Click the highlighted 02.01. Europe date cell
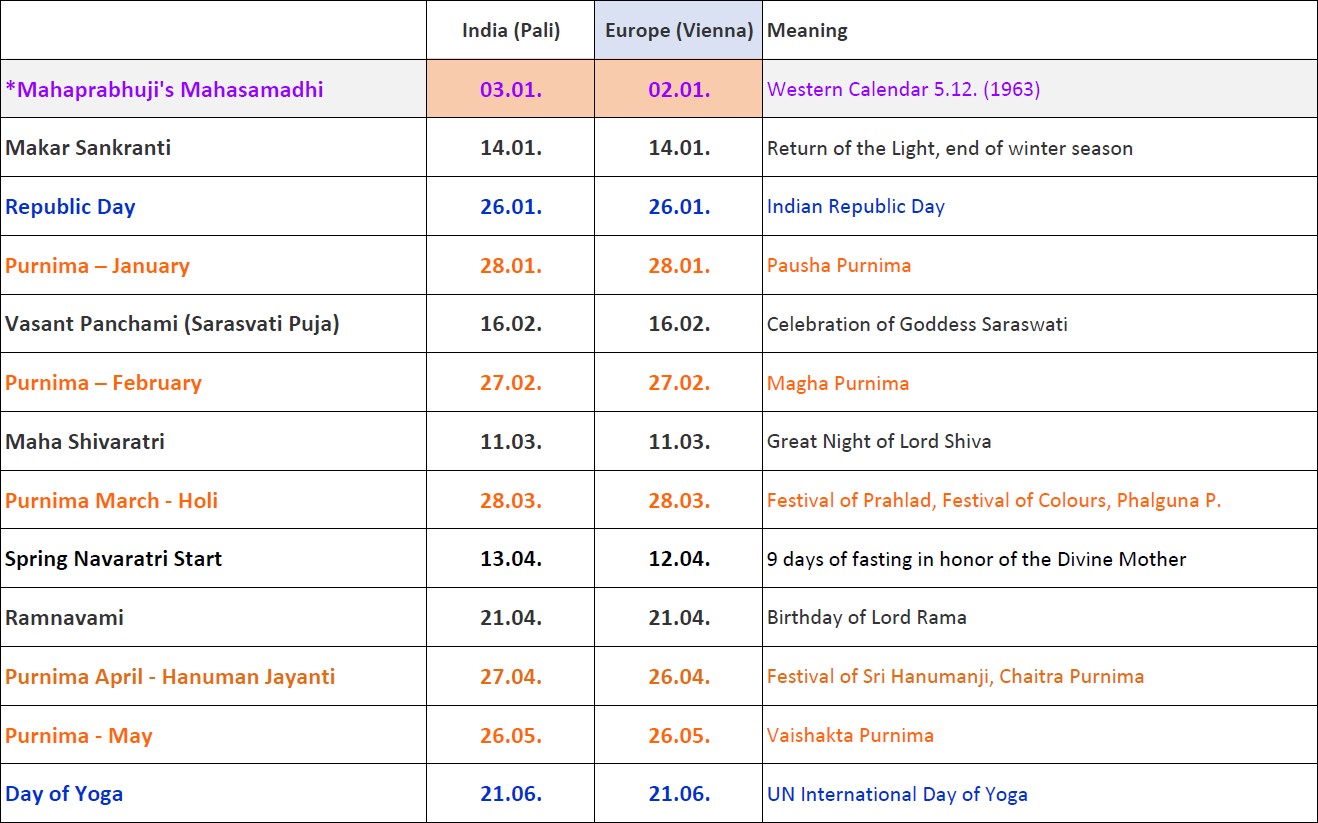Screen dimensions: 1318x823 pyautogui.click(x=678, y=89)
